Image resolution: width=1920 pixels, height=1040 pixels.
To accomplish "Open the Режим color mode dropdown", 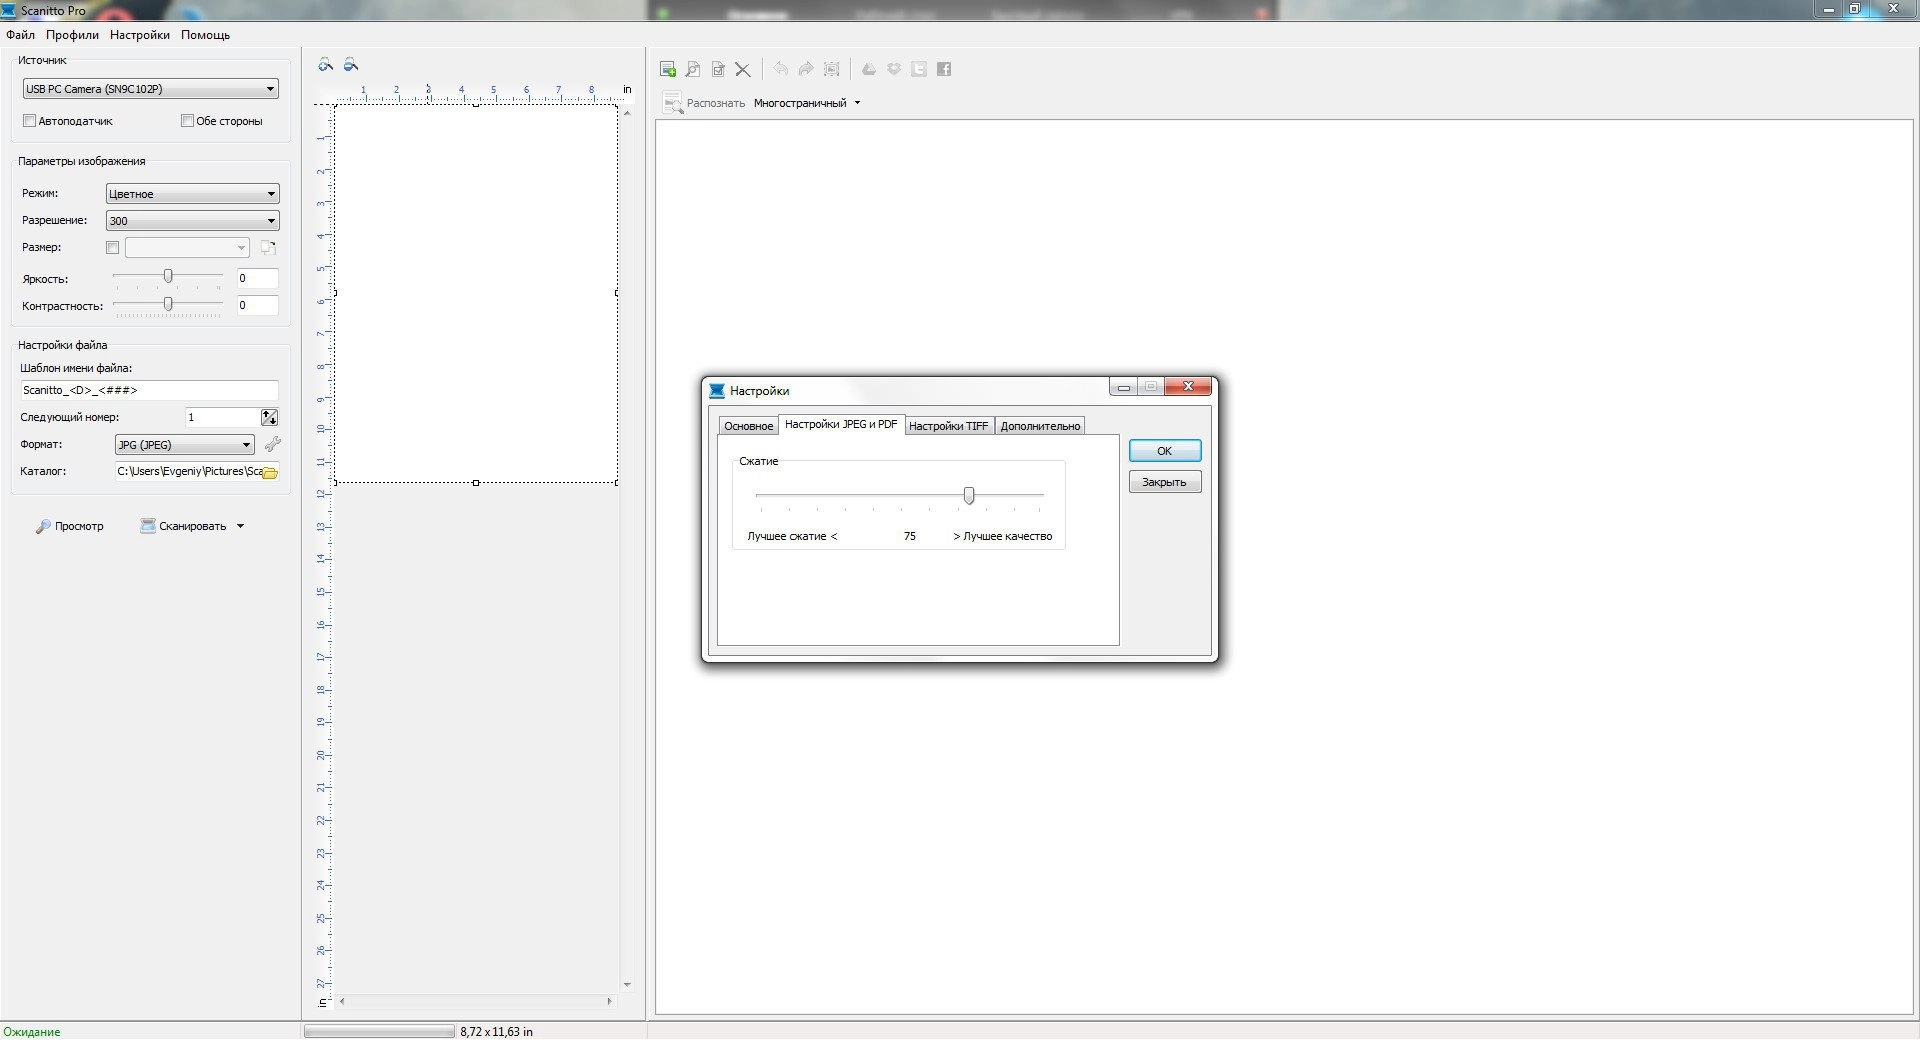I will point(192,194).
